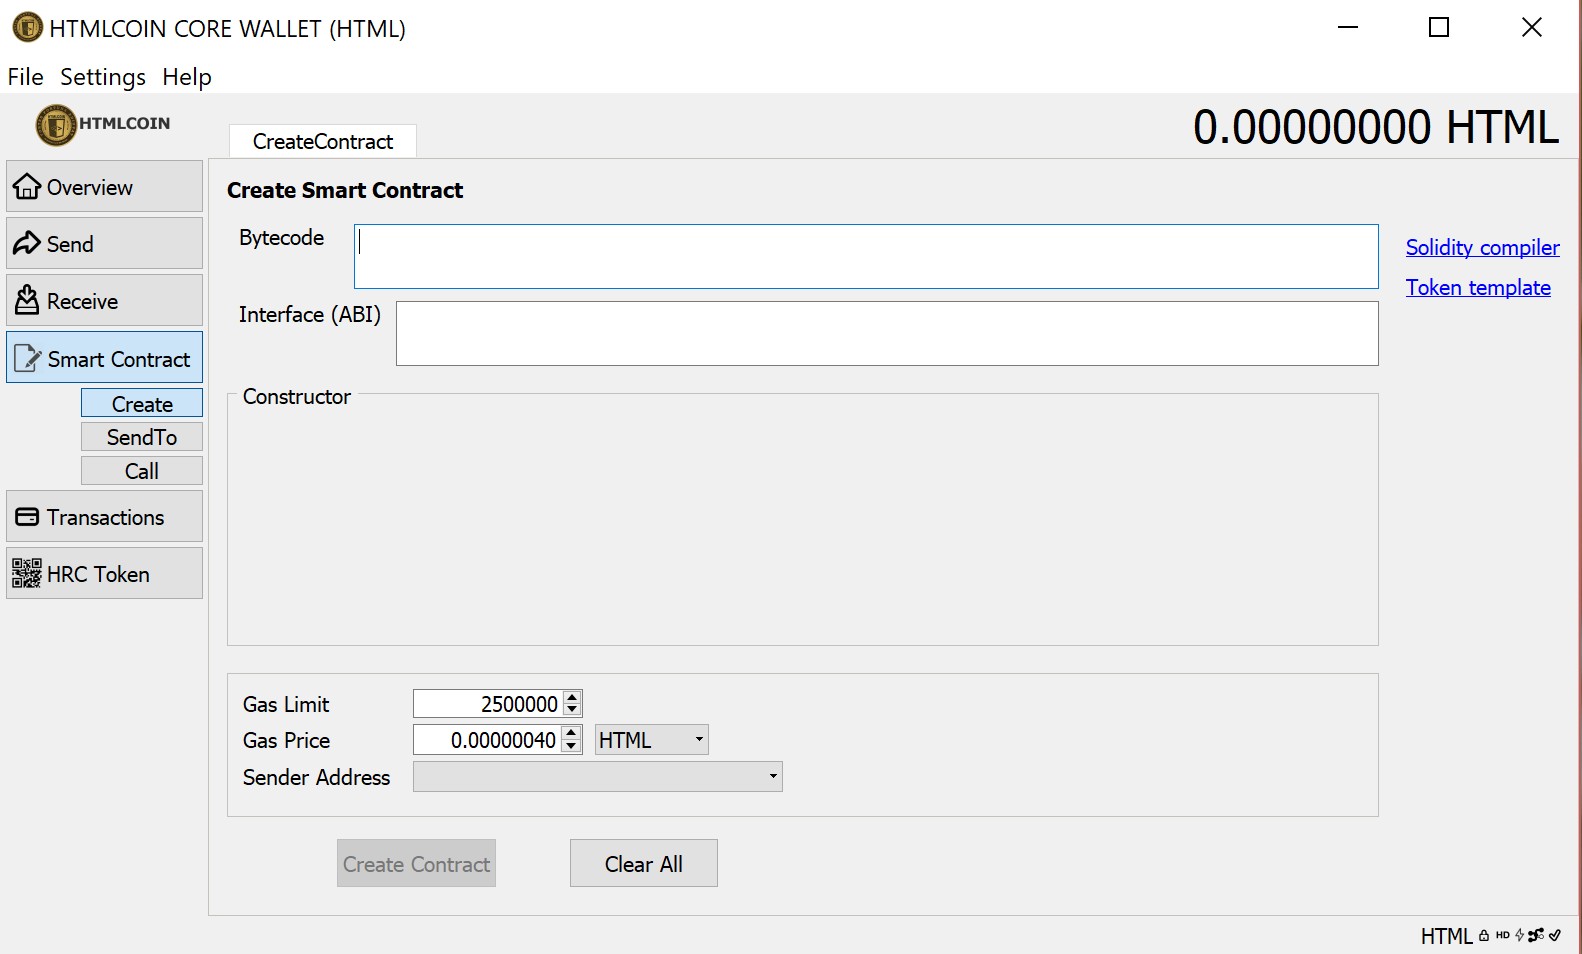
Task: Decrease Gas Price with the down arrow
Action: [571, 746]
